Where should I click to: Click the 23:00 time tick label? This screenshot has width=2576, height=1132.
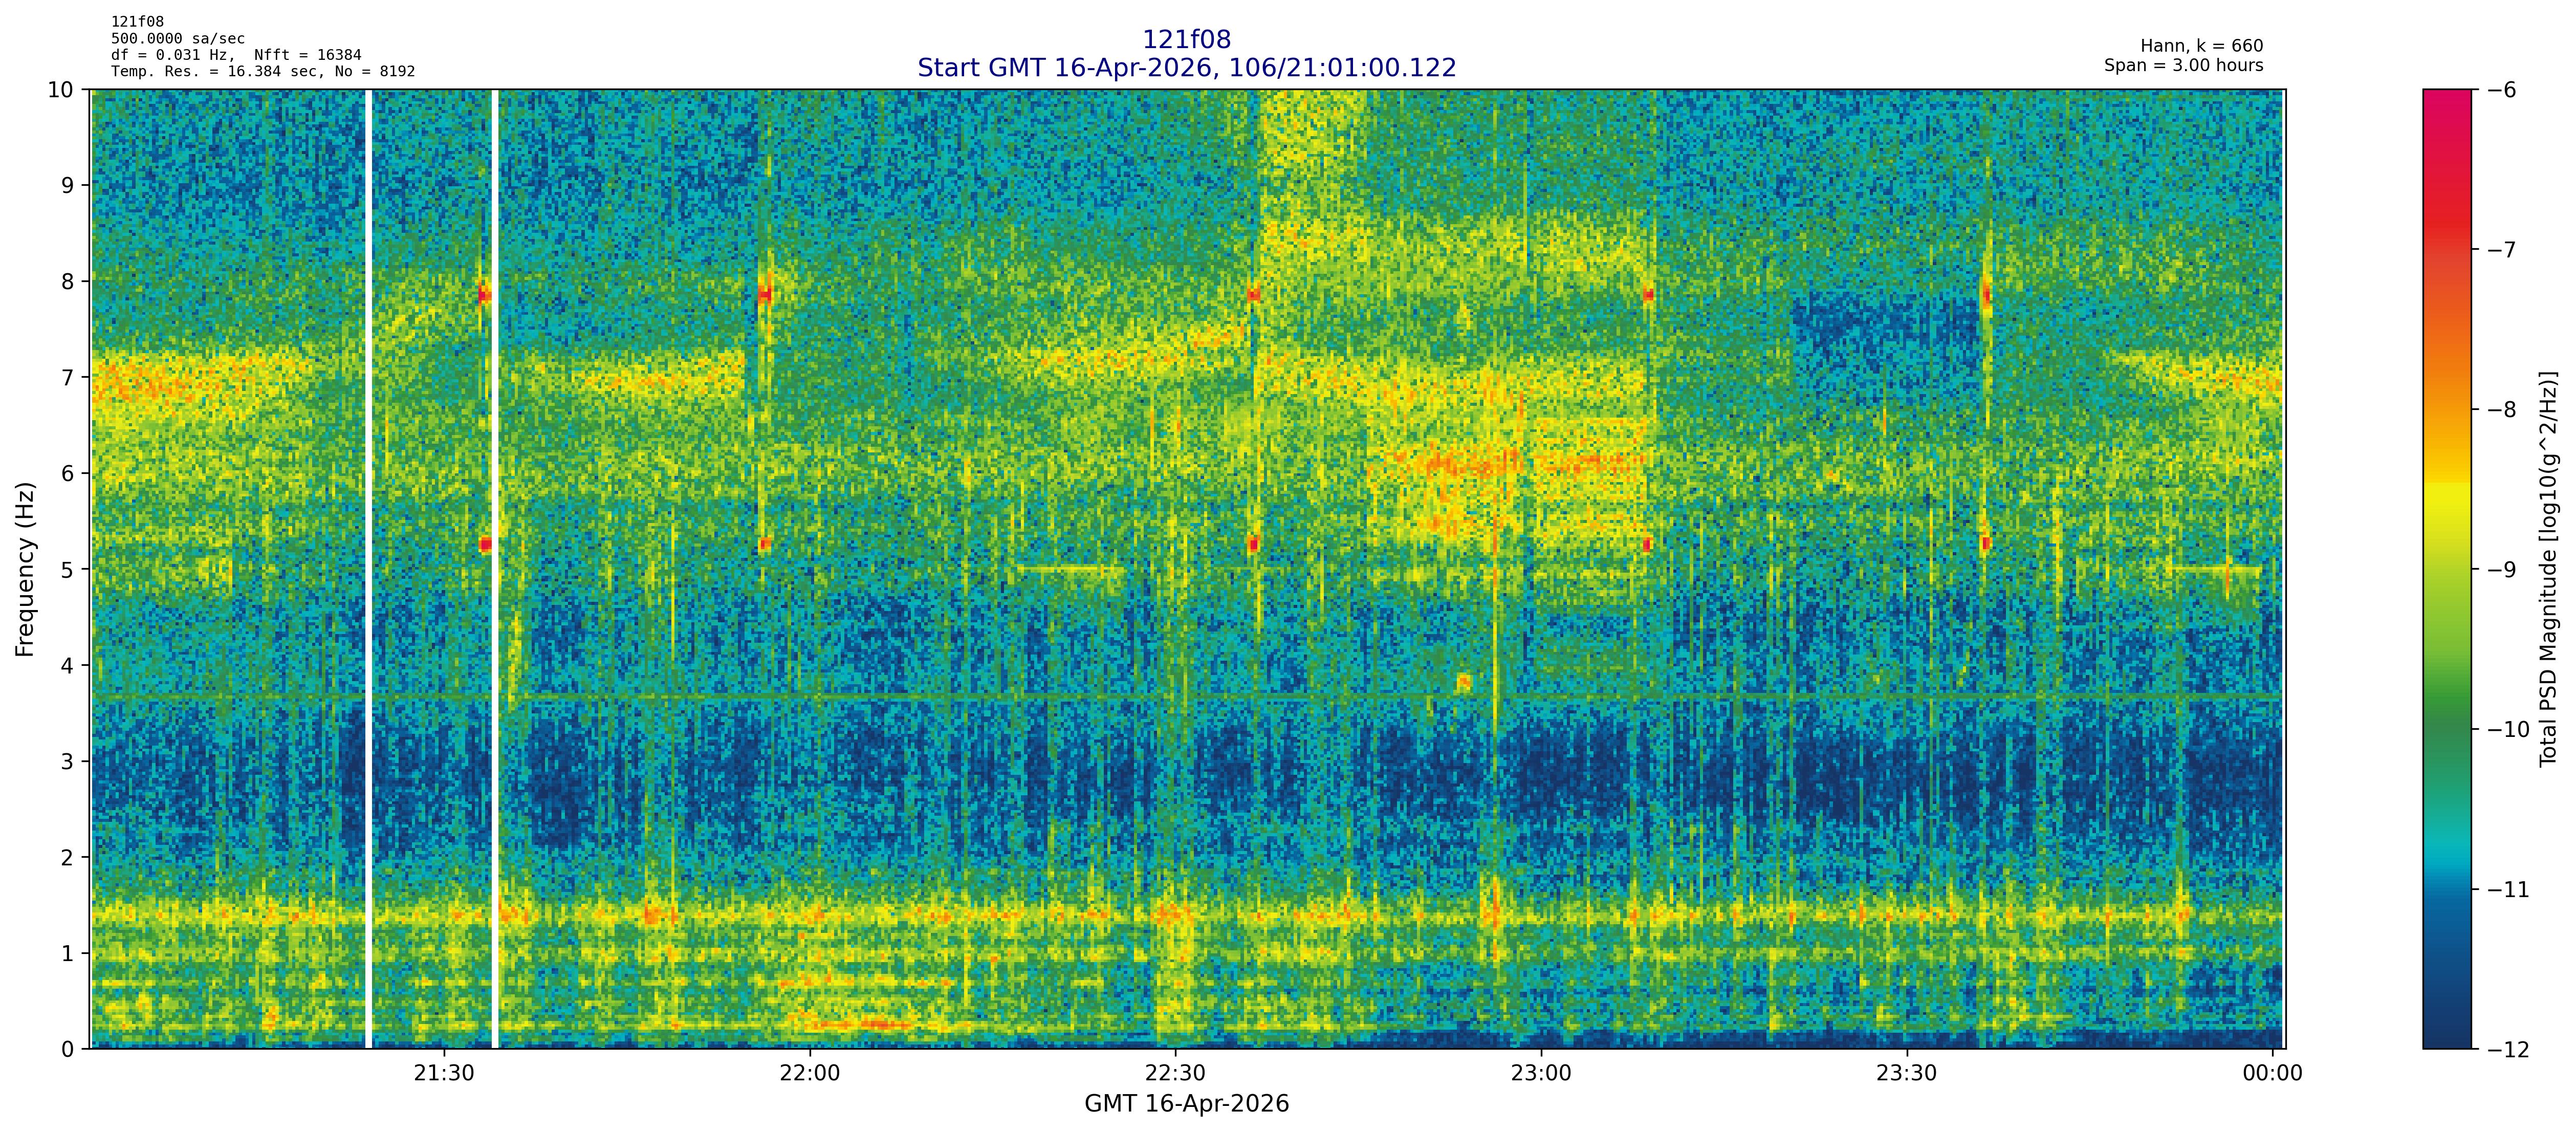click(x=1541, y=1074)
